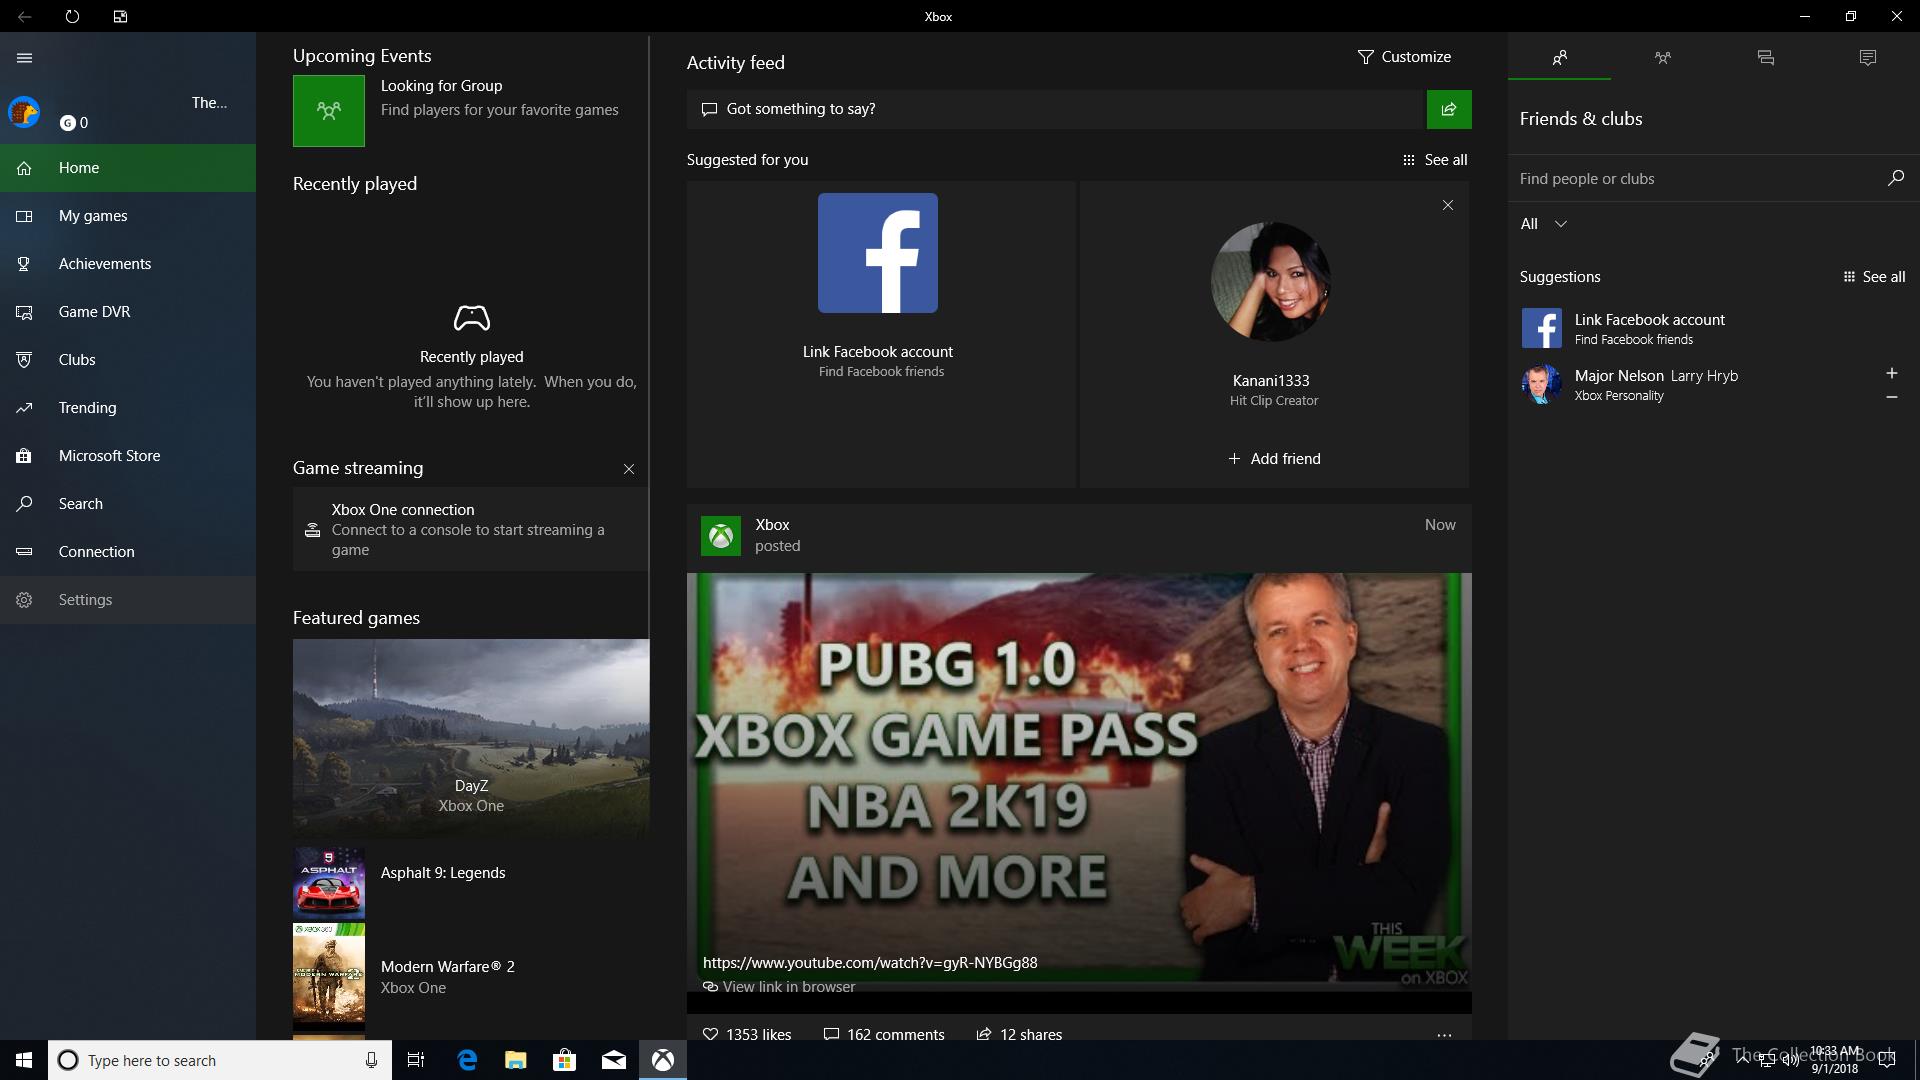Image resolution: width=1920 pixels, height=1080 pixels.
Task: Click the green share post button
Action: 1449,109
